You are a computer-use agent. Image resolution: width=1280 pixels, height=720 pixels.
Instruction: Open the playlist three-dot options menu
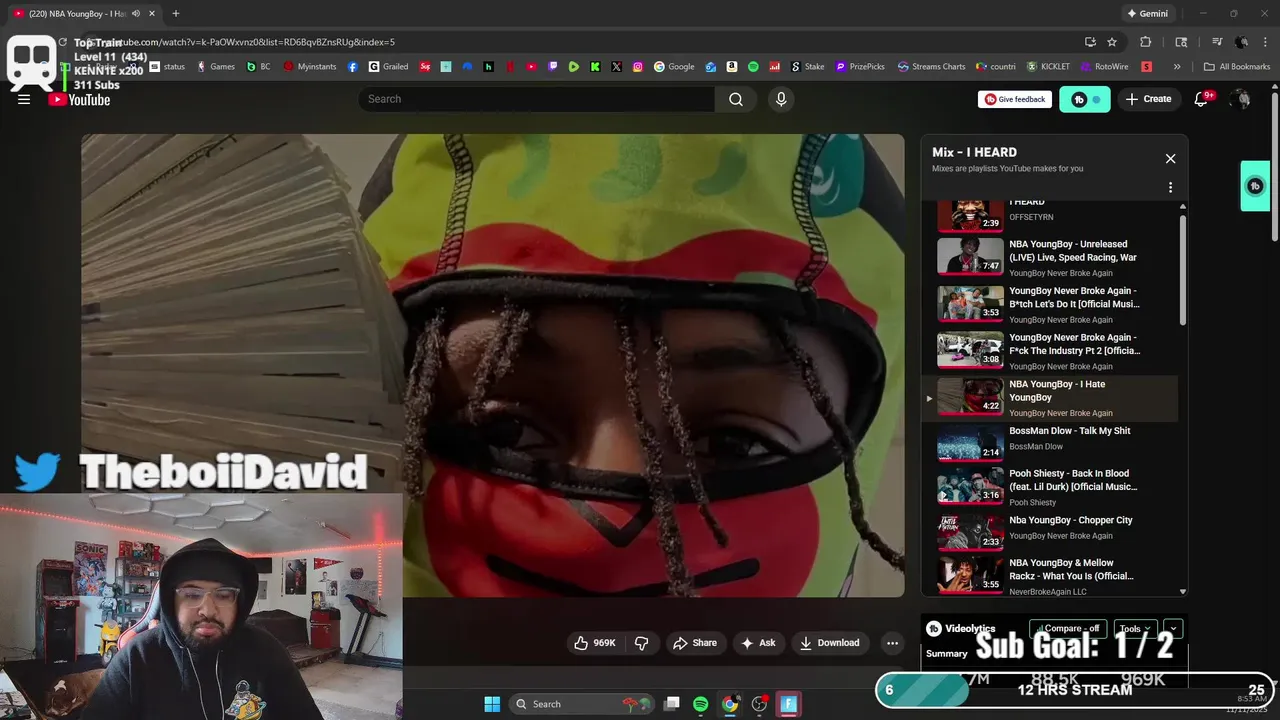(x=1170, y=187)
